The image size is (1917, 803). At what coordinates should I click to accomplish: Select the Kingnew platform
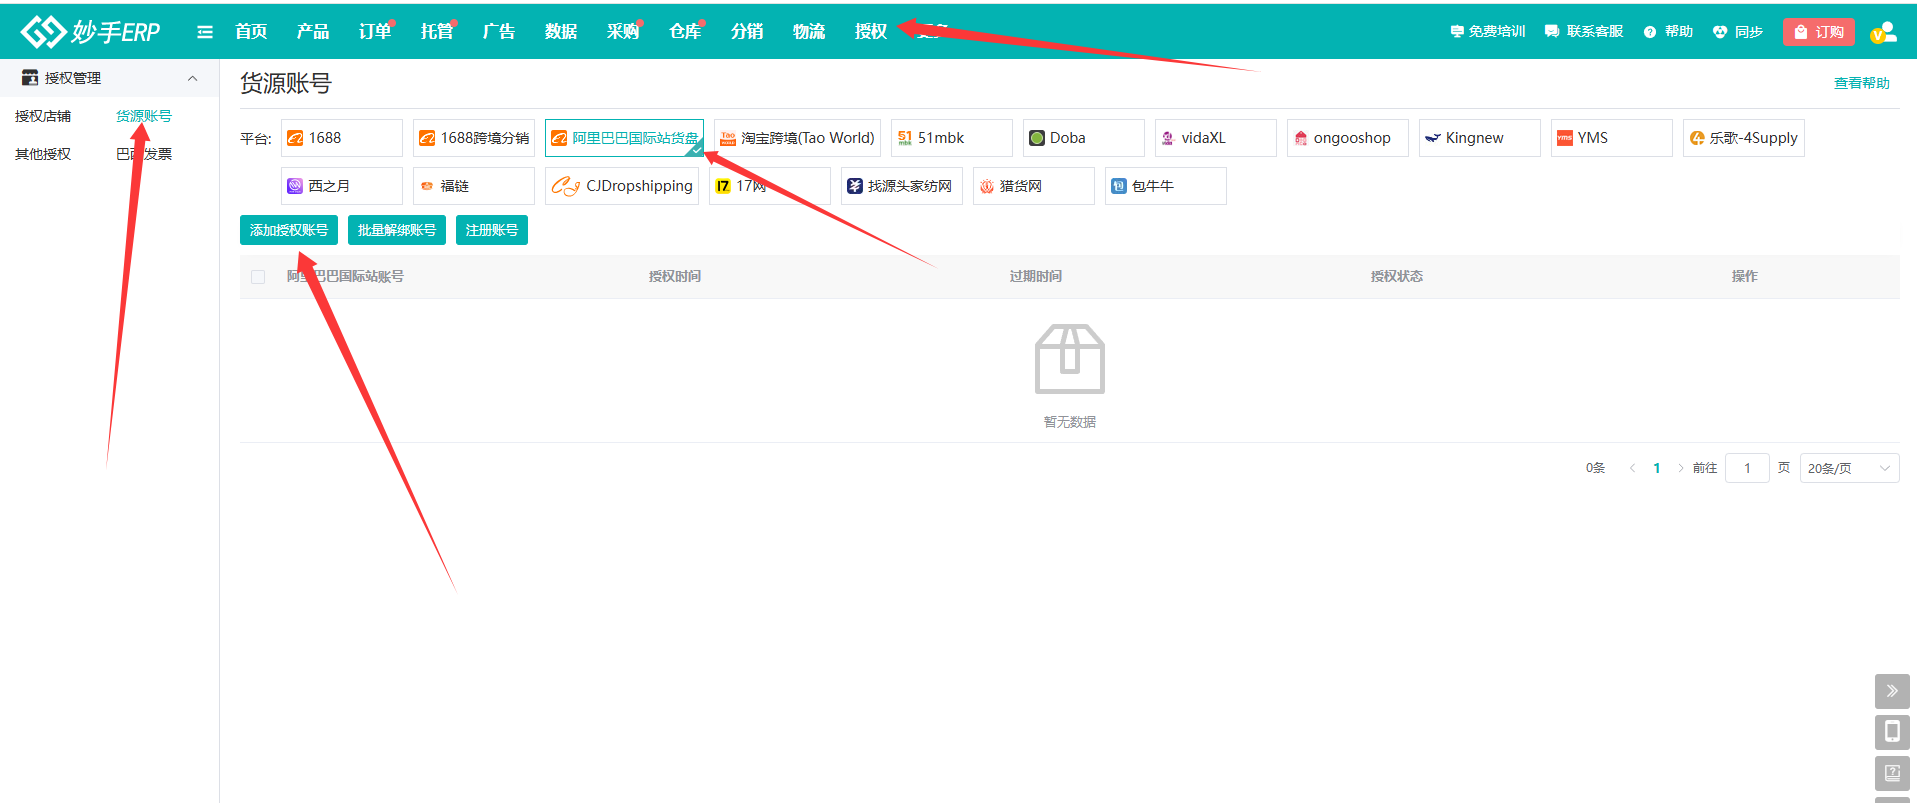point(1480,138)
